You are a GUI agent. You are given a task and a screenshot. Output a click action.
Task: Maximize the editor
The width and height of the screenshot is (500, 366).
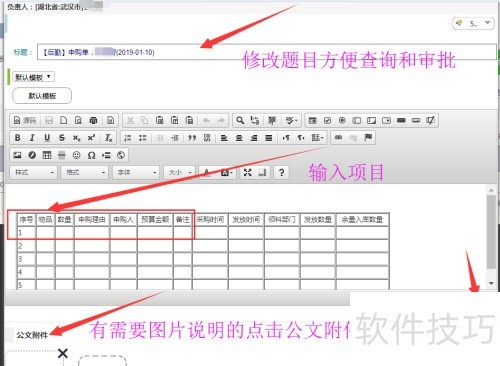tap(247, 172)
